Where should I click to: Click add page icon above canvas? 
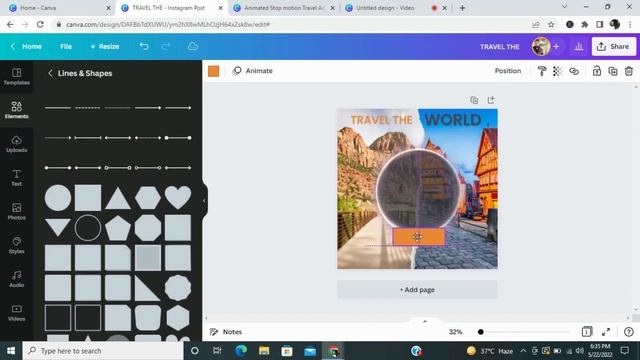[x=491, y=100]
